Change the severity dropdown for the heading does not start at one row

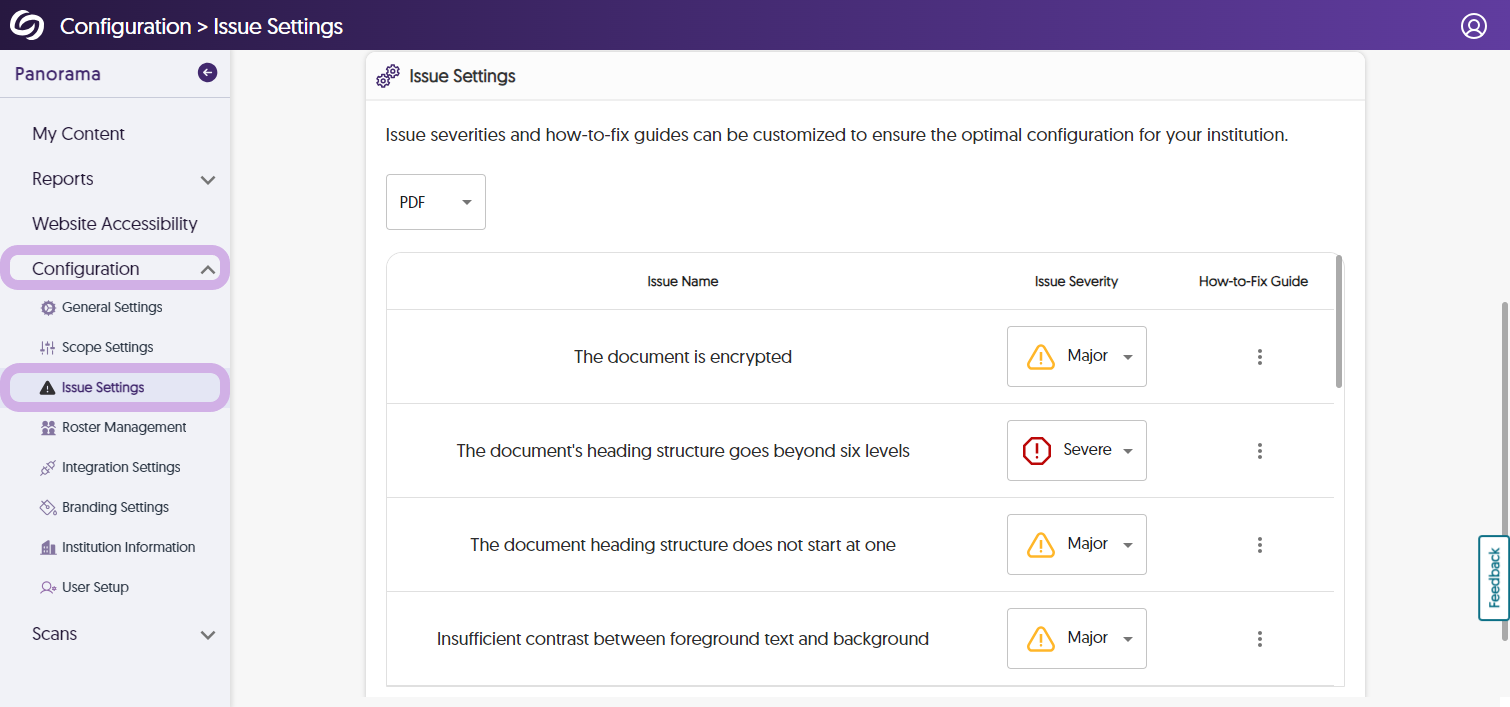coord(1077,545)
